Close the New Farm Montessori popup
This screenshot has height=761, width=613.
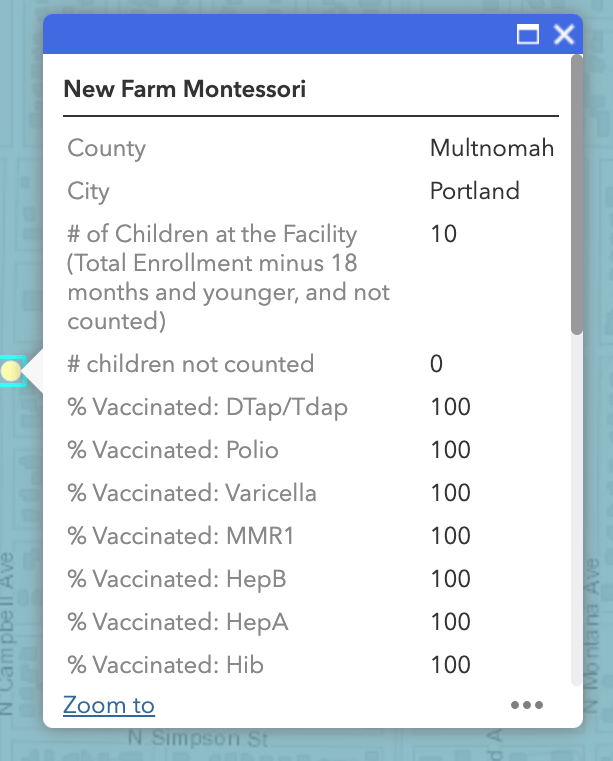(x=564, y=35)
